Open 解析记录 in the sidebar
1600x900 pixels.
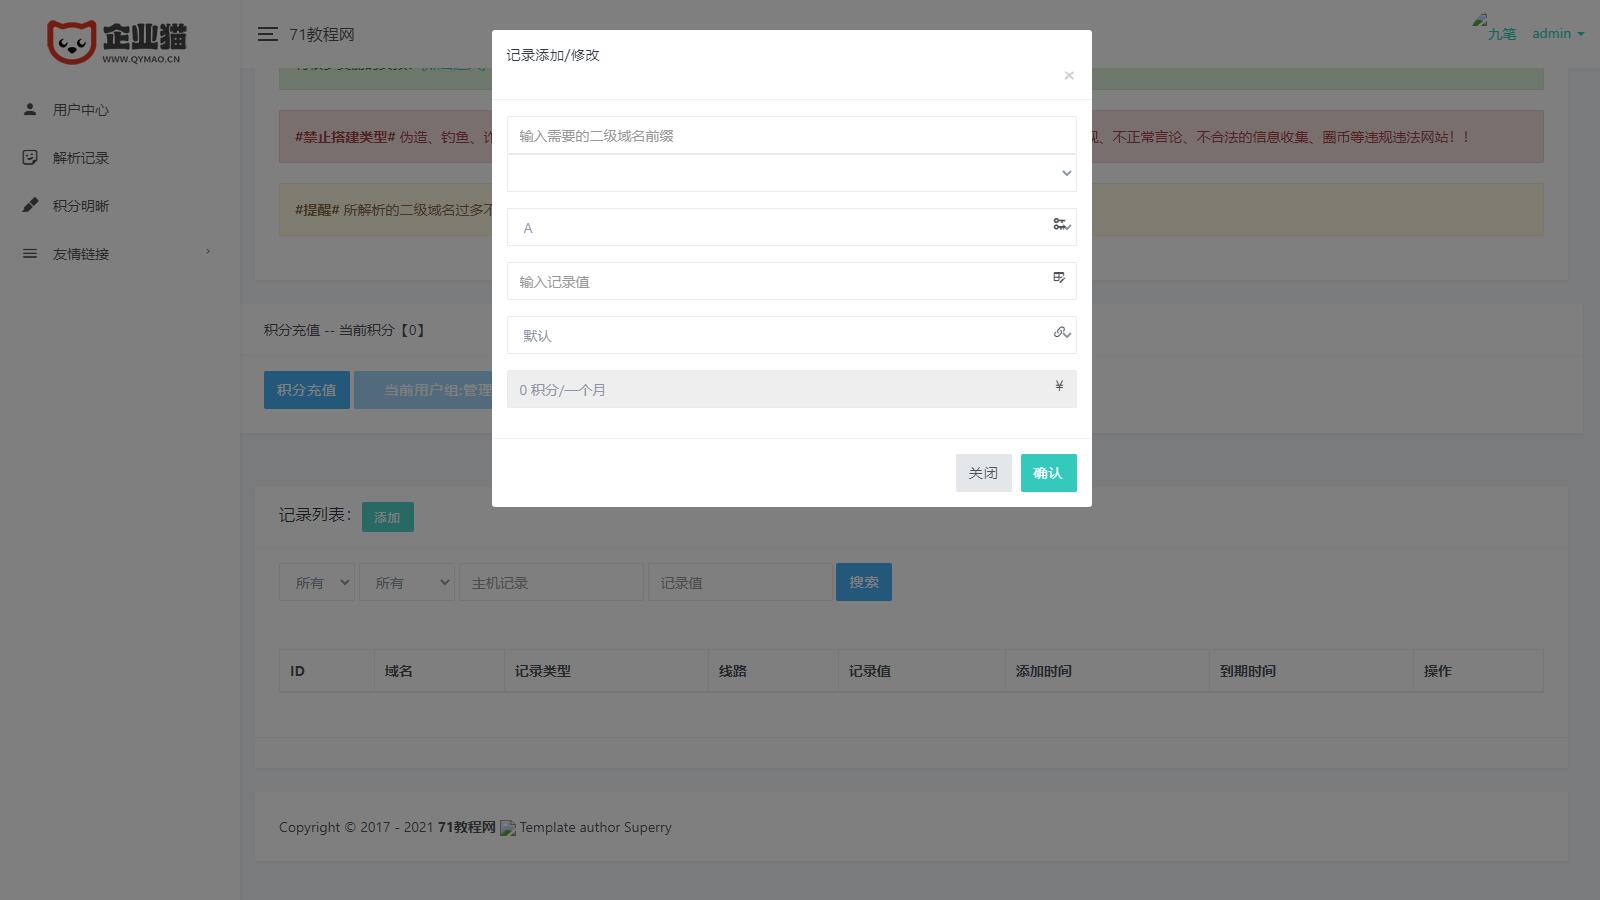[81, 158]
